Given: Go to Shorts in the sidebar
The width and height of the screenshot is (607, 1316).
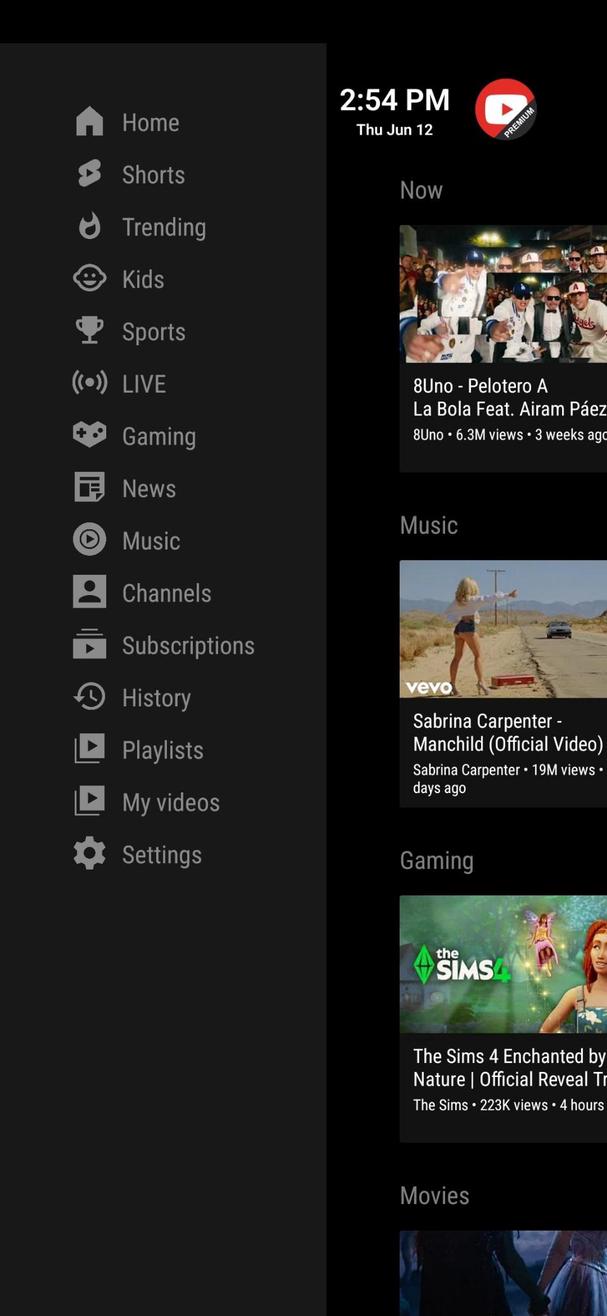Looking at the screenshot, I should pyautogui.click(x=153, y=175).
